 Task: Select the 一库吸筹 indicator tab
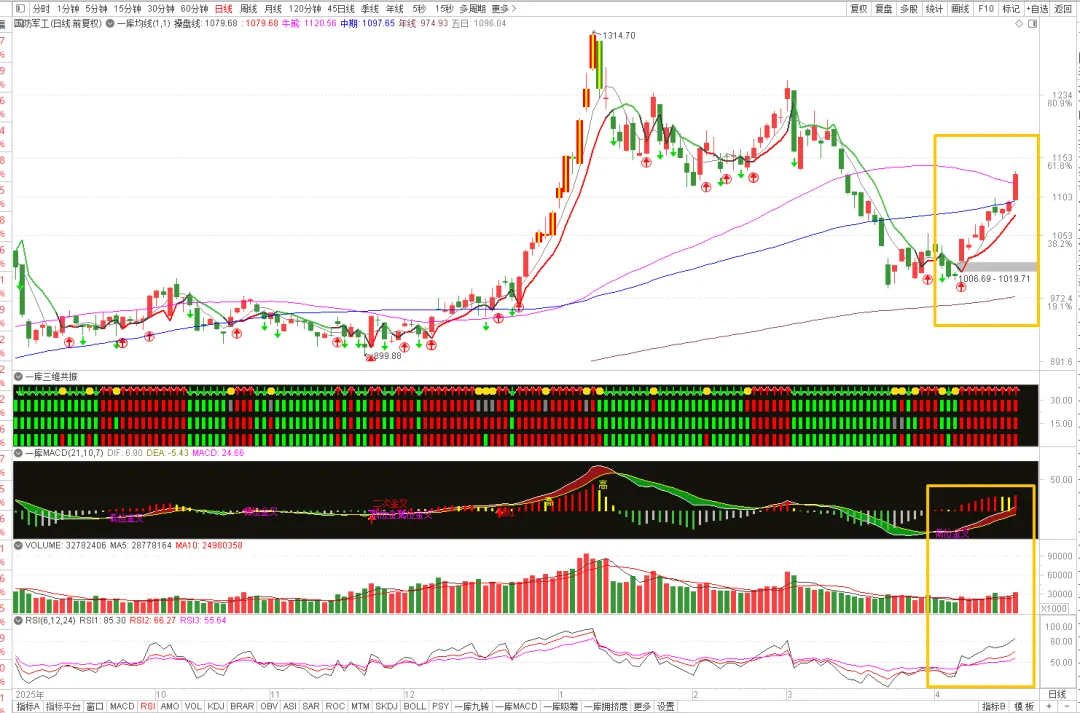click(560, 706)
